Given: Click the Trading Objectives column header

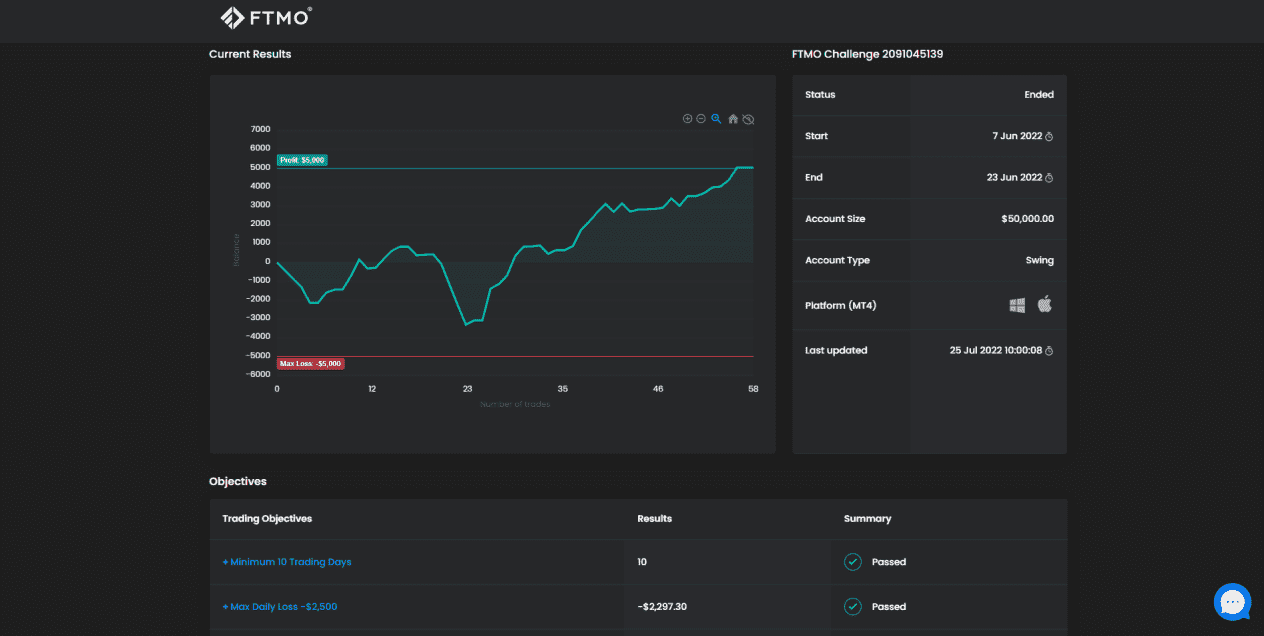Looking at the screenshot, I should [x=267, y=519].
